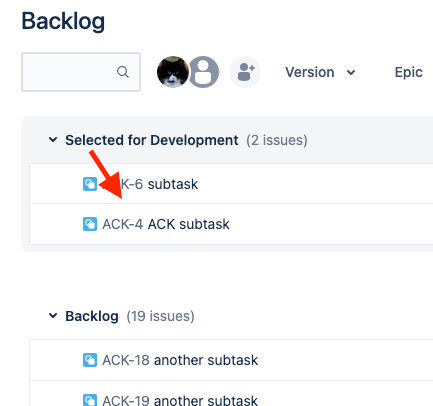Viewport: 433px width, 406px height.
Task: Select the ACK-19 another subtask row
Action: coord(231,397)
